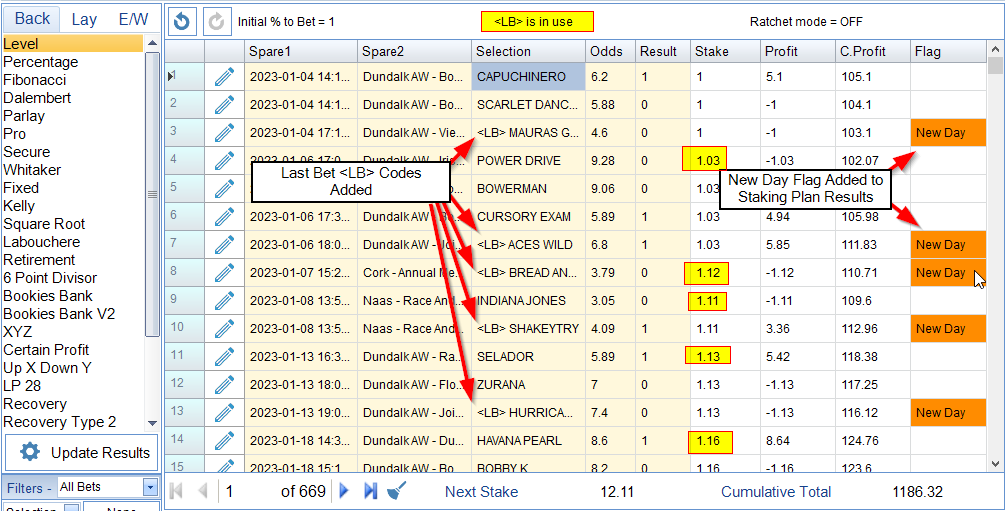Go to next page arrow in navigator
1005x511 pixels.
coord(345,491)
